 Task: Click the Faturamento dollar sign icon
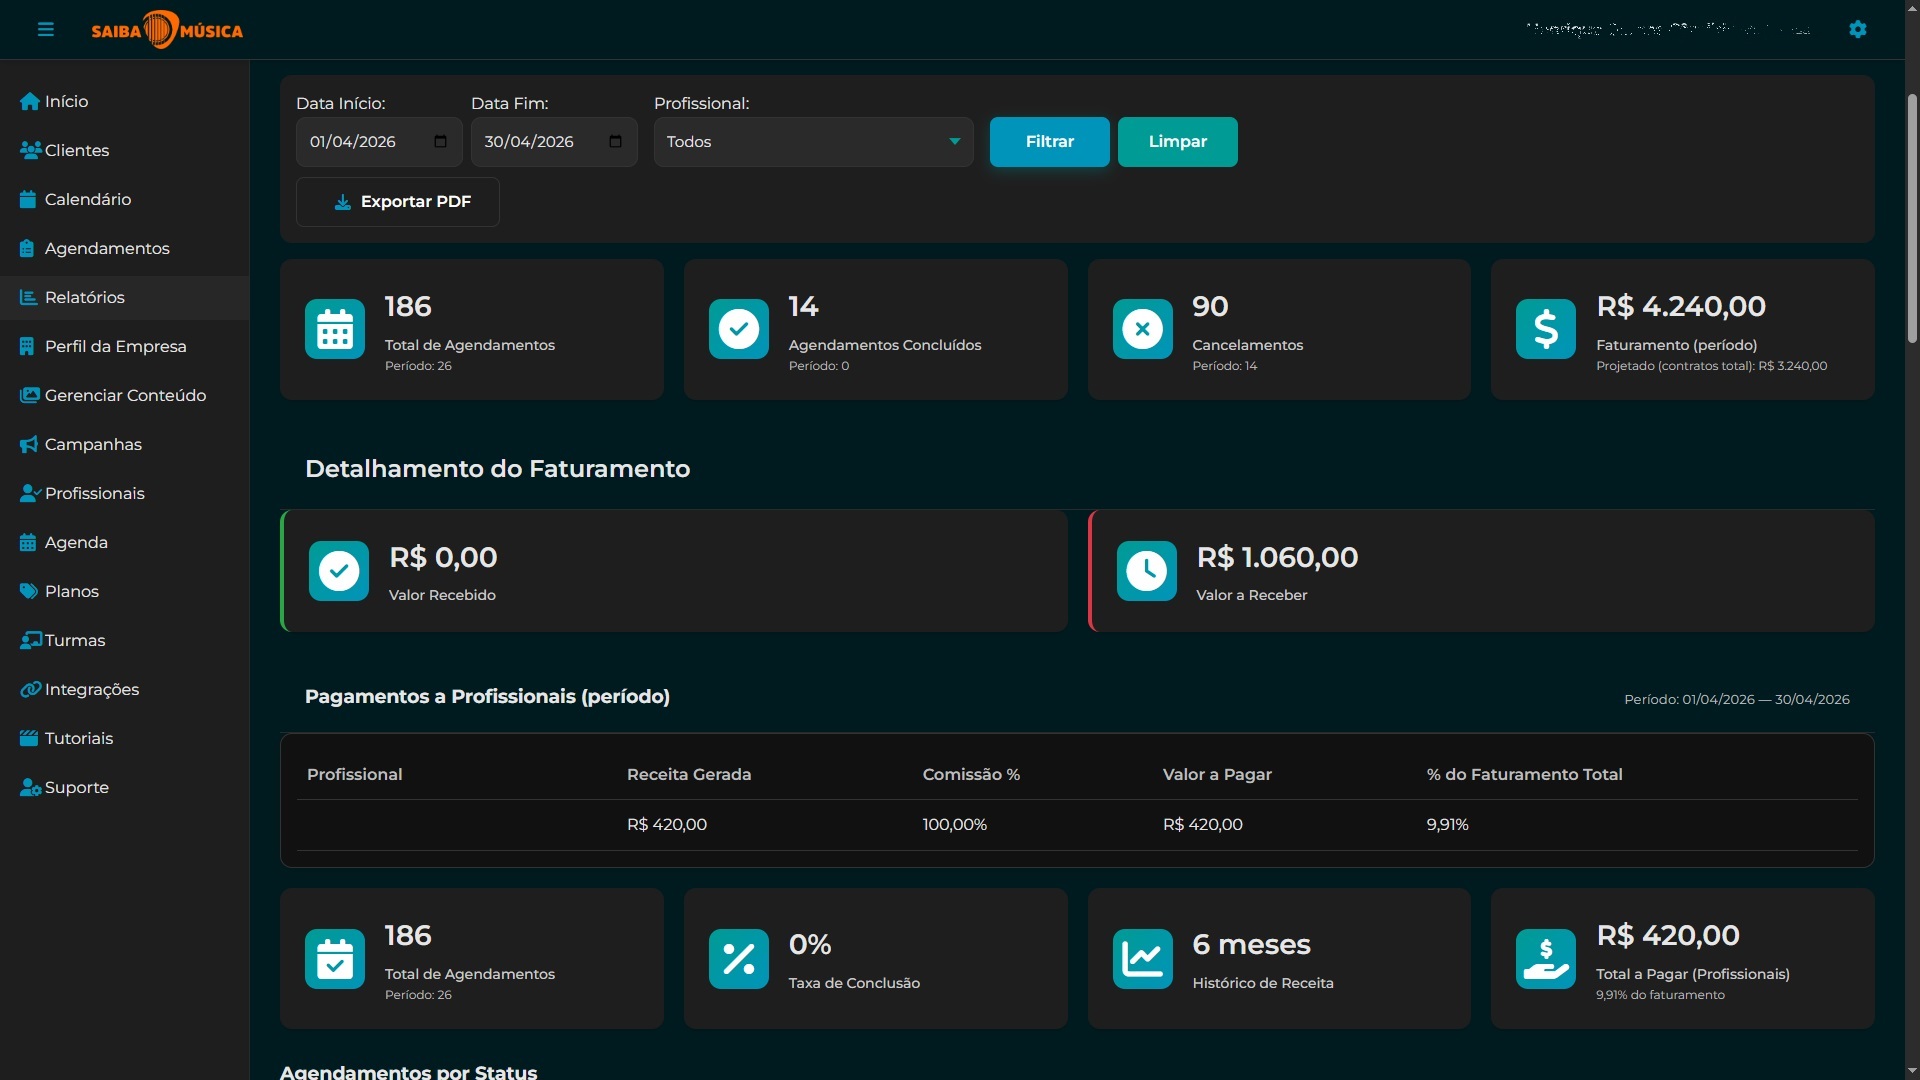click(x=1546, y=329)
